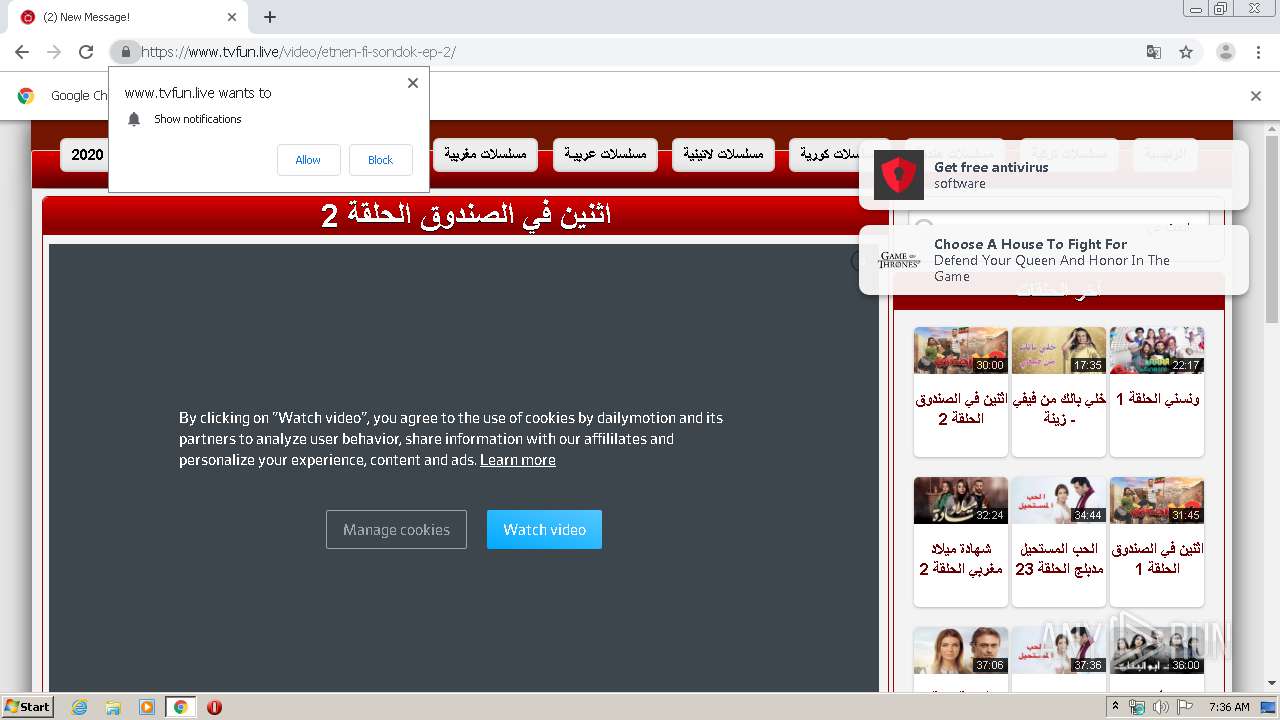Click the page vertical scrollbar
1280x720 pixels.
1272,230
